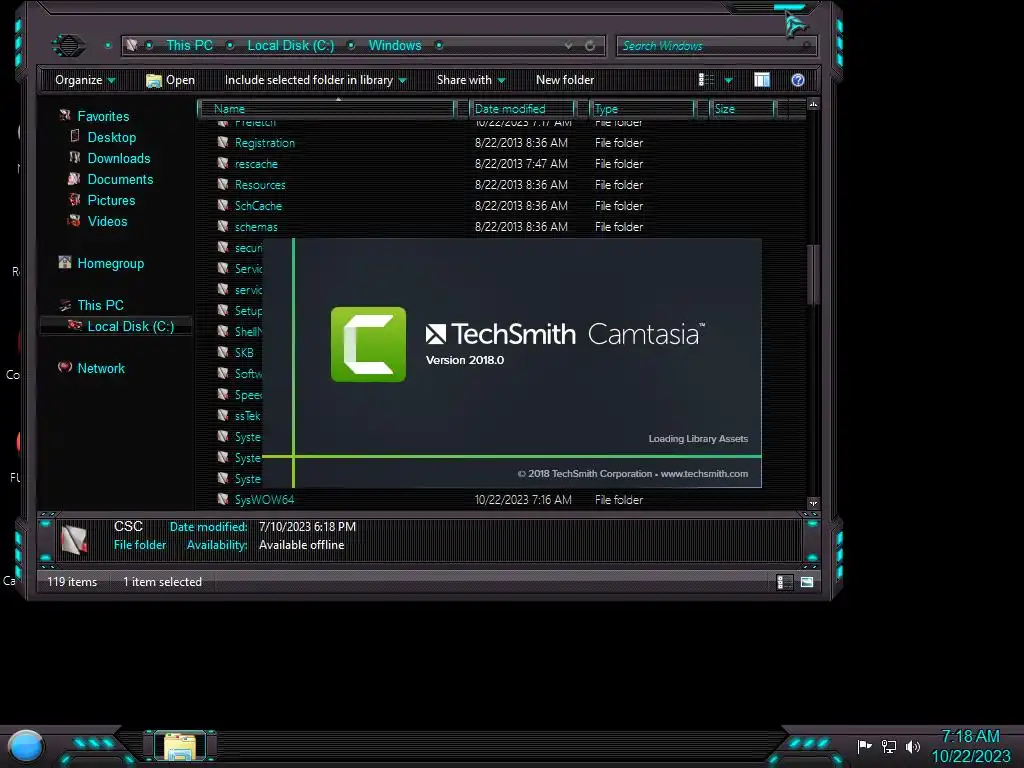Expand Include selected folder in library
Image resolution: width=1024 pixels, height=768 pixels.
pyautogui.click(x=315, y=80)
